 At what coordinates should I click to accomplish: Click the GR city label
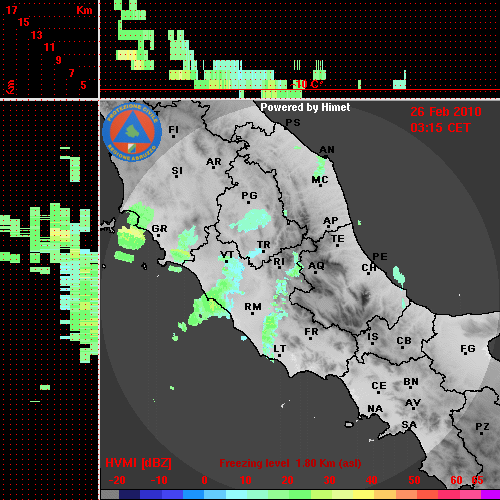[x=159, y=229]
